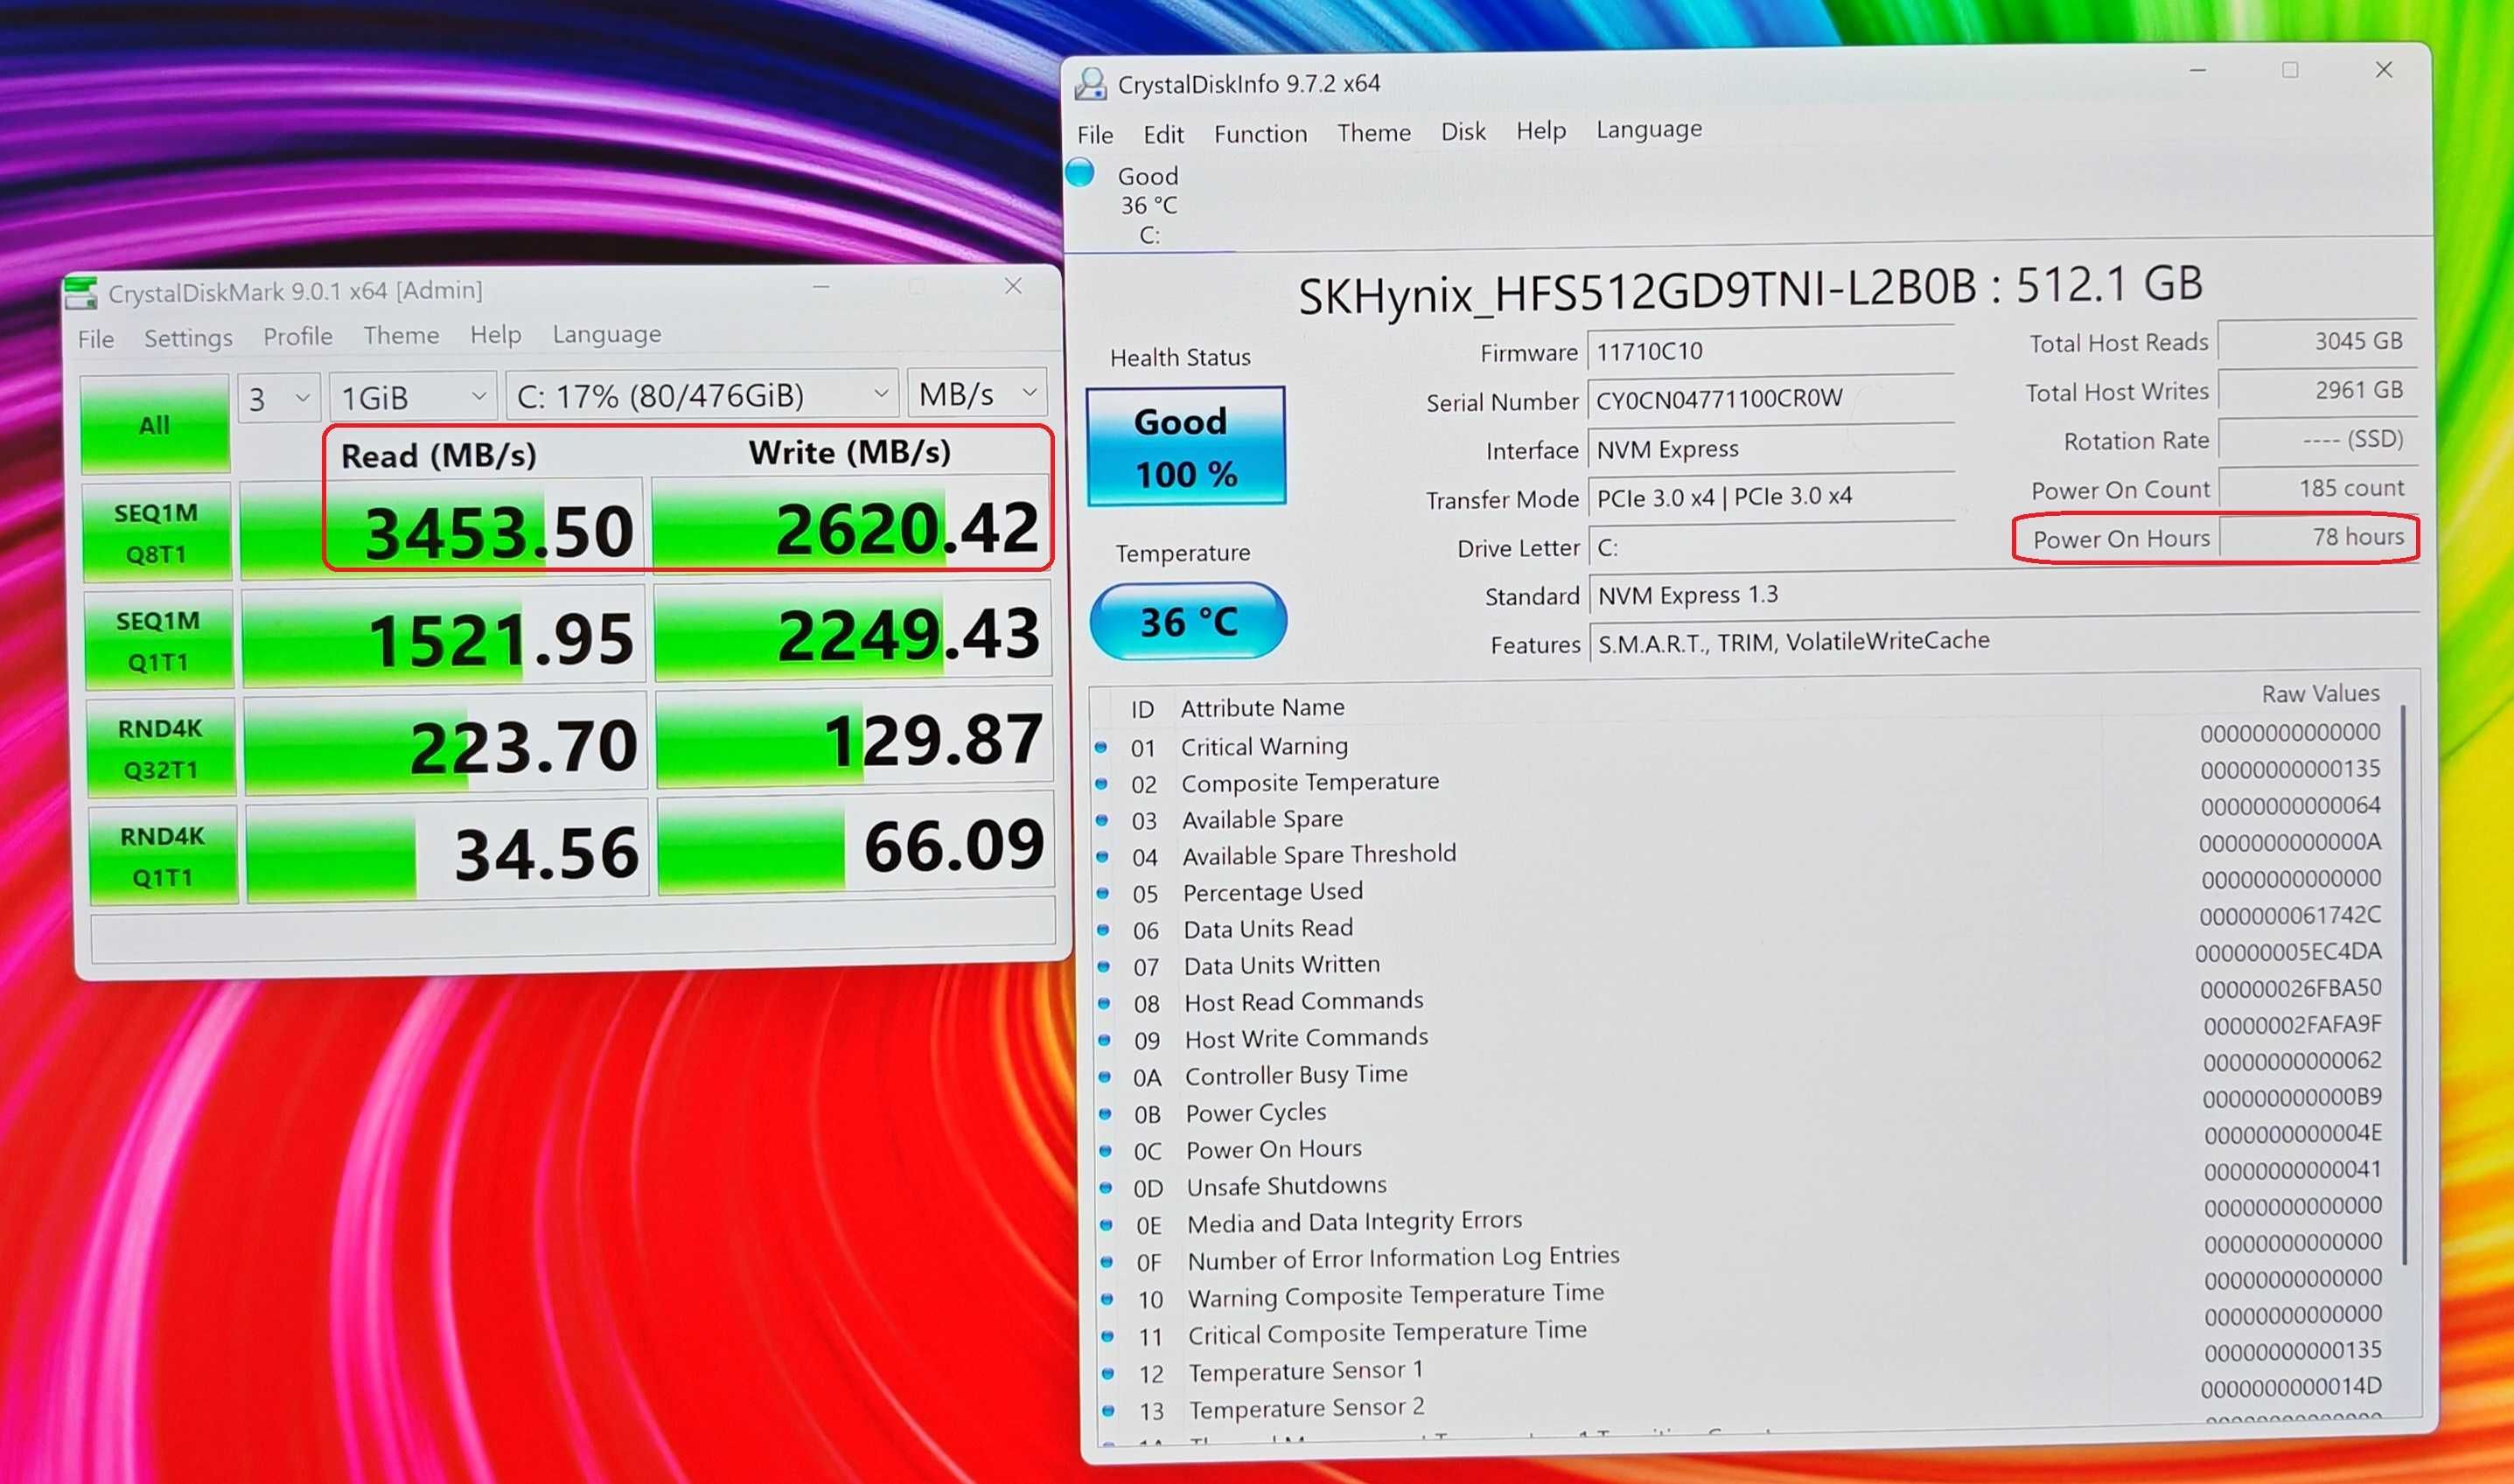Image resolution: width=2514 pixels, height=1484 pixels.
Task: Click status dot for Controller Busy Time
Action: [1105, 1077]
